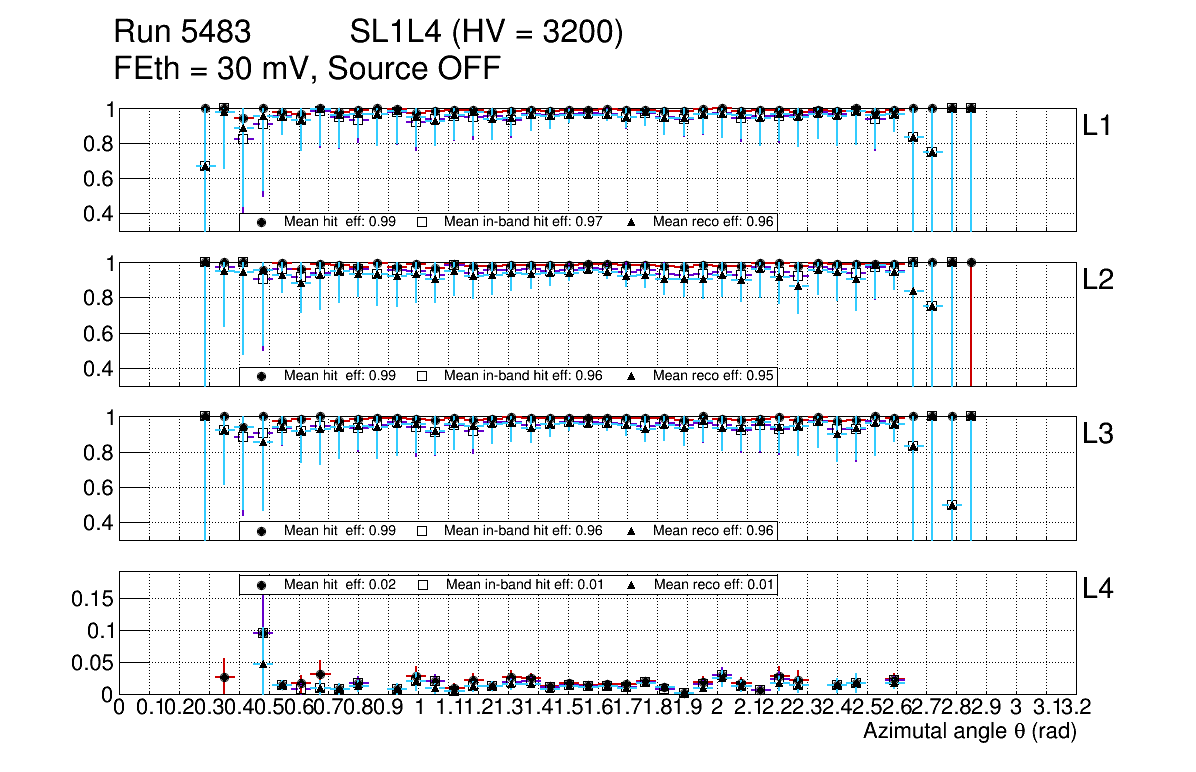The image size is (1196, 772).
Task: Click the open square legend marker in L3
Action: 422,530
